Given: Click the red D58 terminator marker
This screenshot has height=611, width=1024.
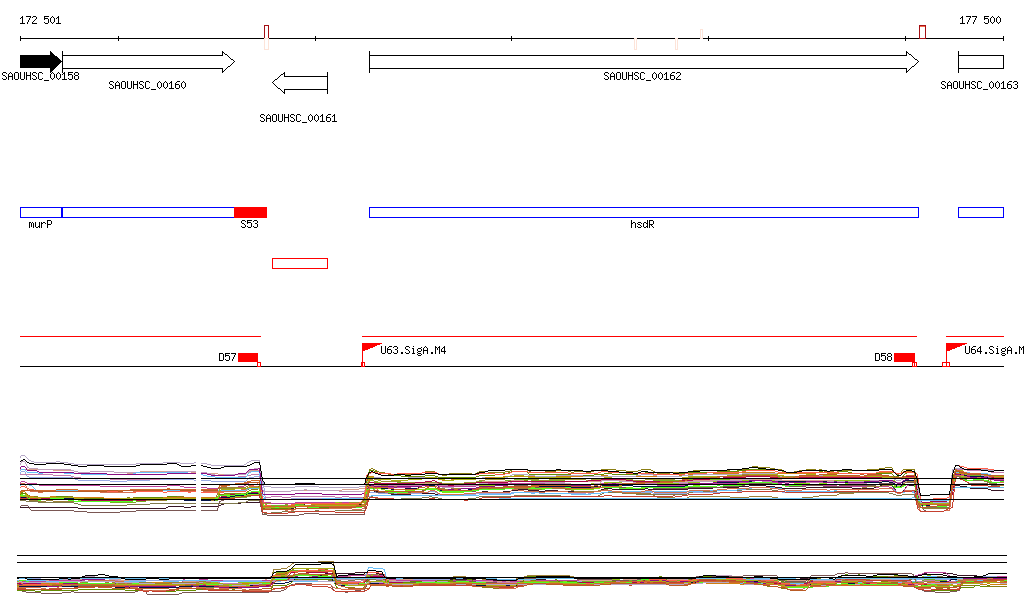Looking at the screenshot, I should (x=904, y=357).
